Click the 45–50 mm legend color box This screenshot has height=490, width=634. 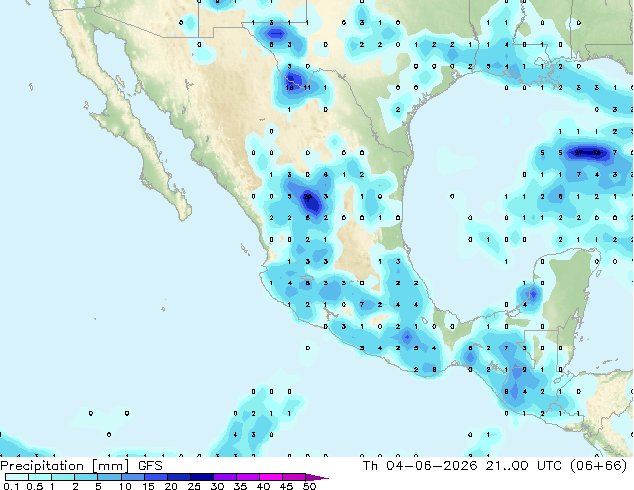[294, 477]
